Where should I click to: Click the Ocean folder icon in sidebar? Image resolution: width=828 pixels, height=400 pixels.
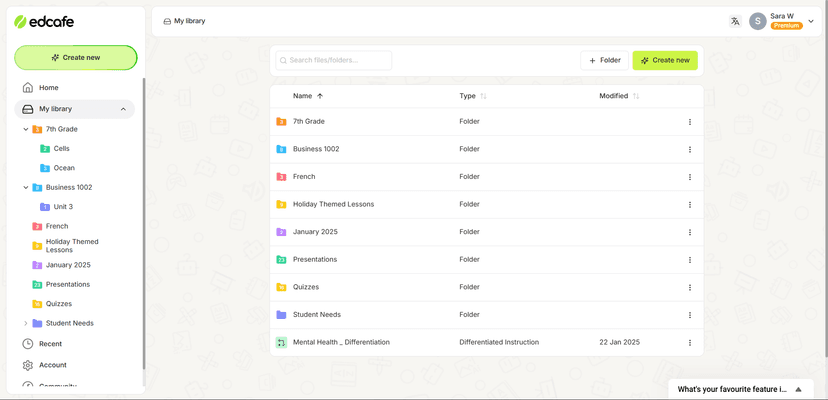45,168
